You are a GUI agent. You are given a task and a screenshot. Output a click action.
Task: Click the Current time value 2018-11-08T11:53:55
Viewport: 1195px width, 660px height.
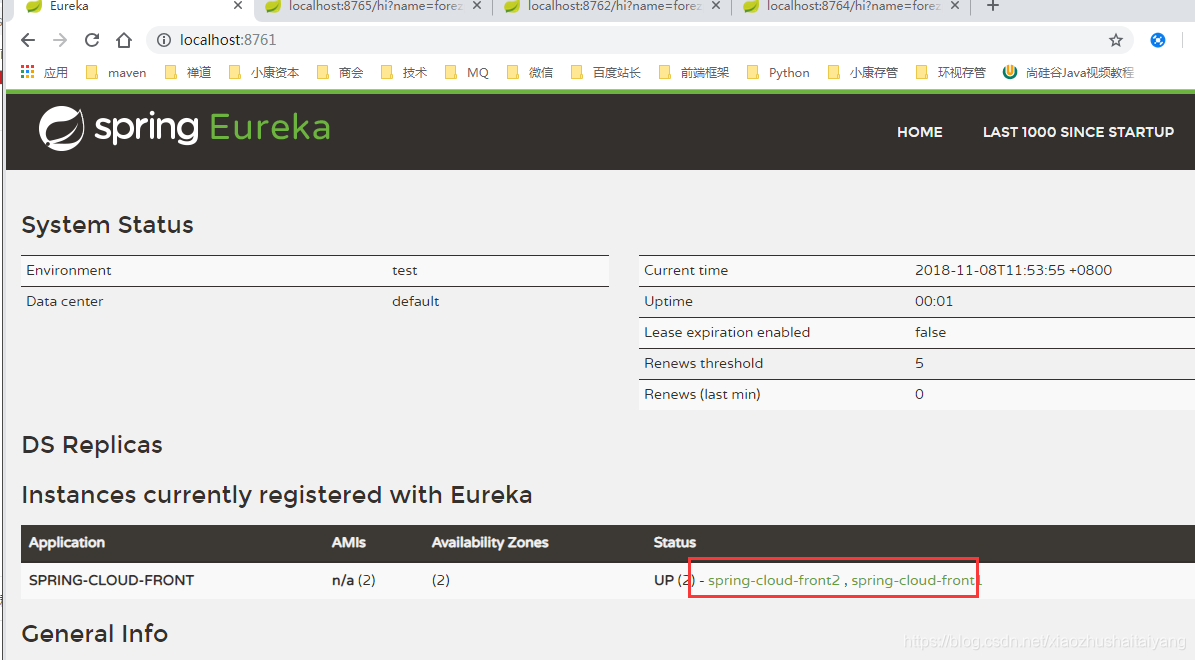tap(1013, 271)
